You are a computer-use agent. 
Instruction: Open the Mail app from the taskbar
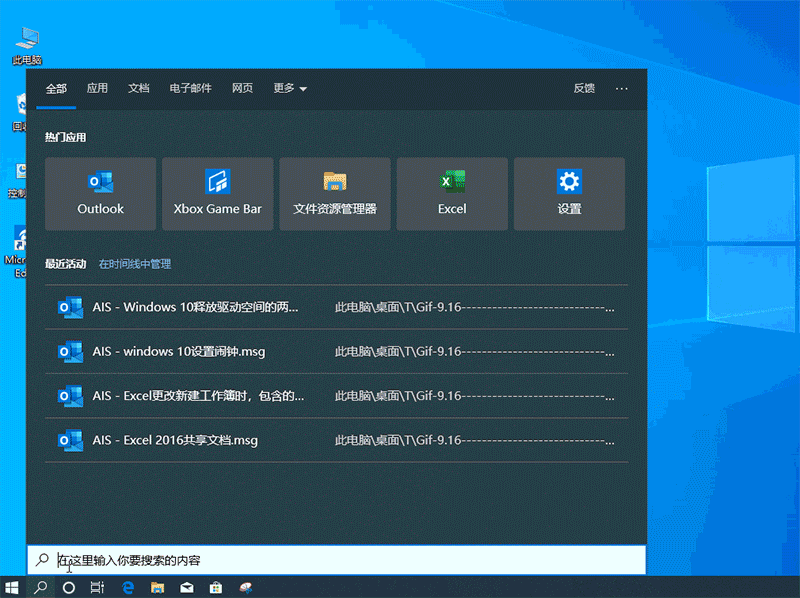point(186,587)
